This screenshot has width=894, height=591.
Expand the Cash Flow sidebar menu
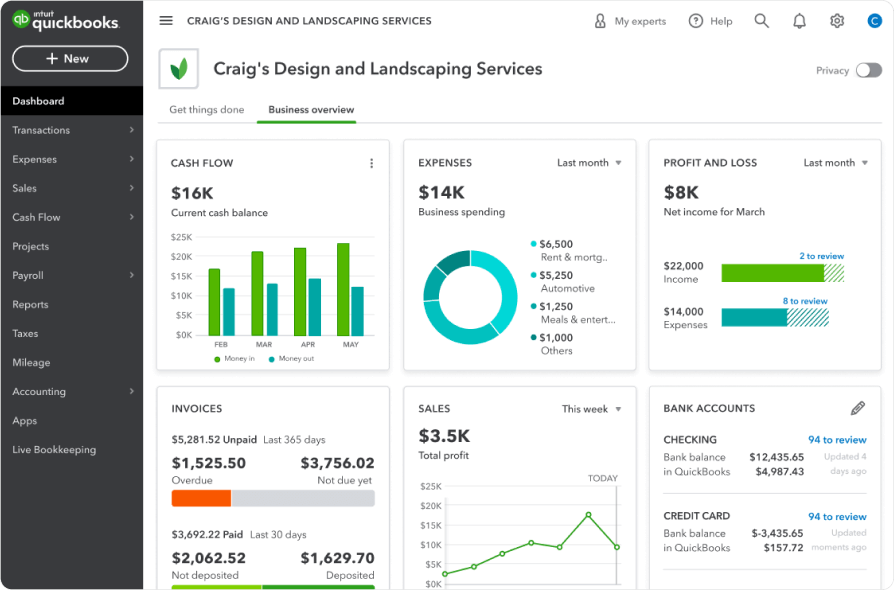click(x=72, y=217)
